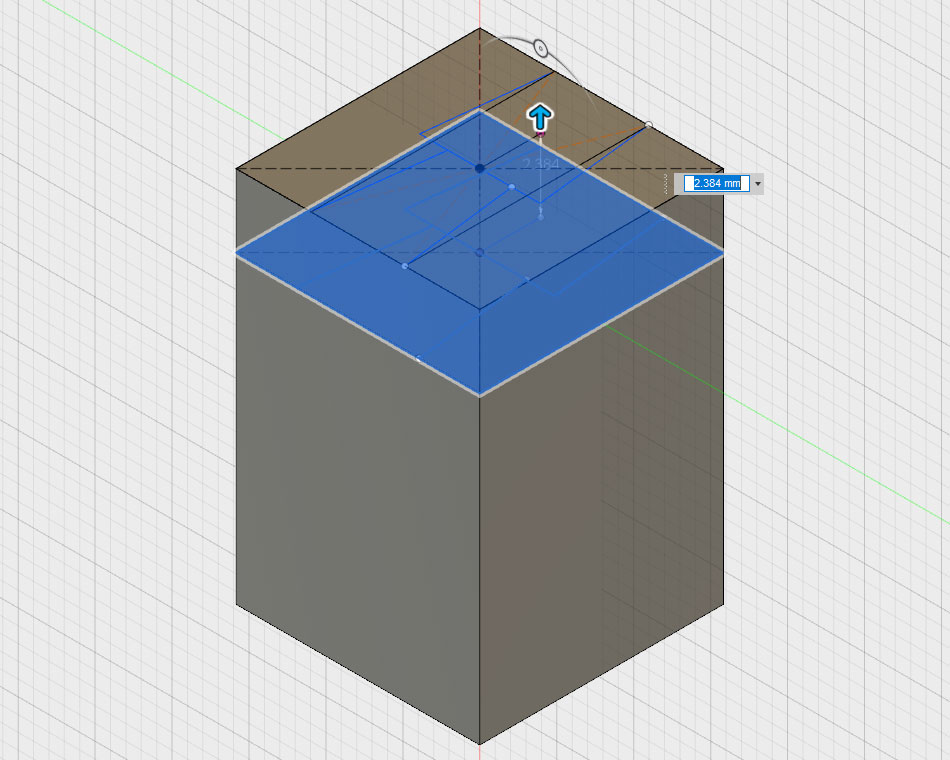
Task: Click the center point of the blue plane
Action: [x=480, y=253]
